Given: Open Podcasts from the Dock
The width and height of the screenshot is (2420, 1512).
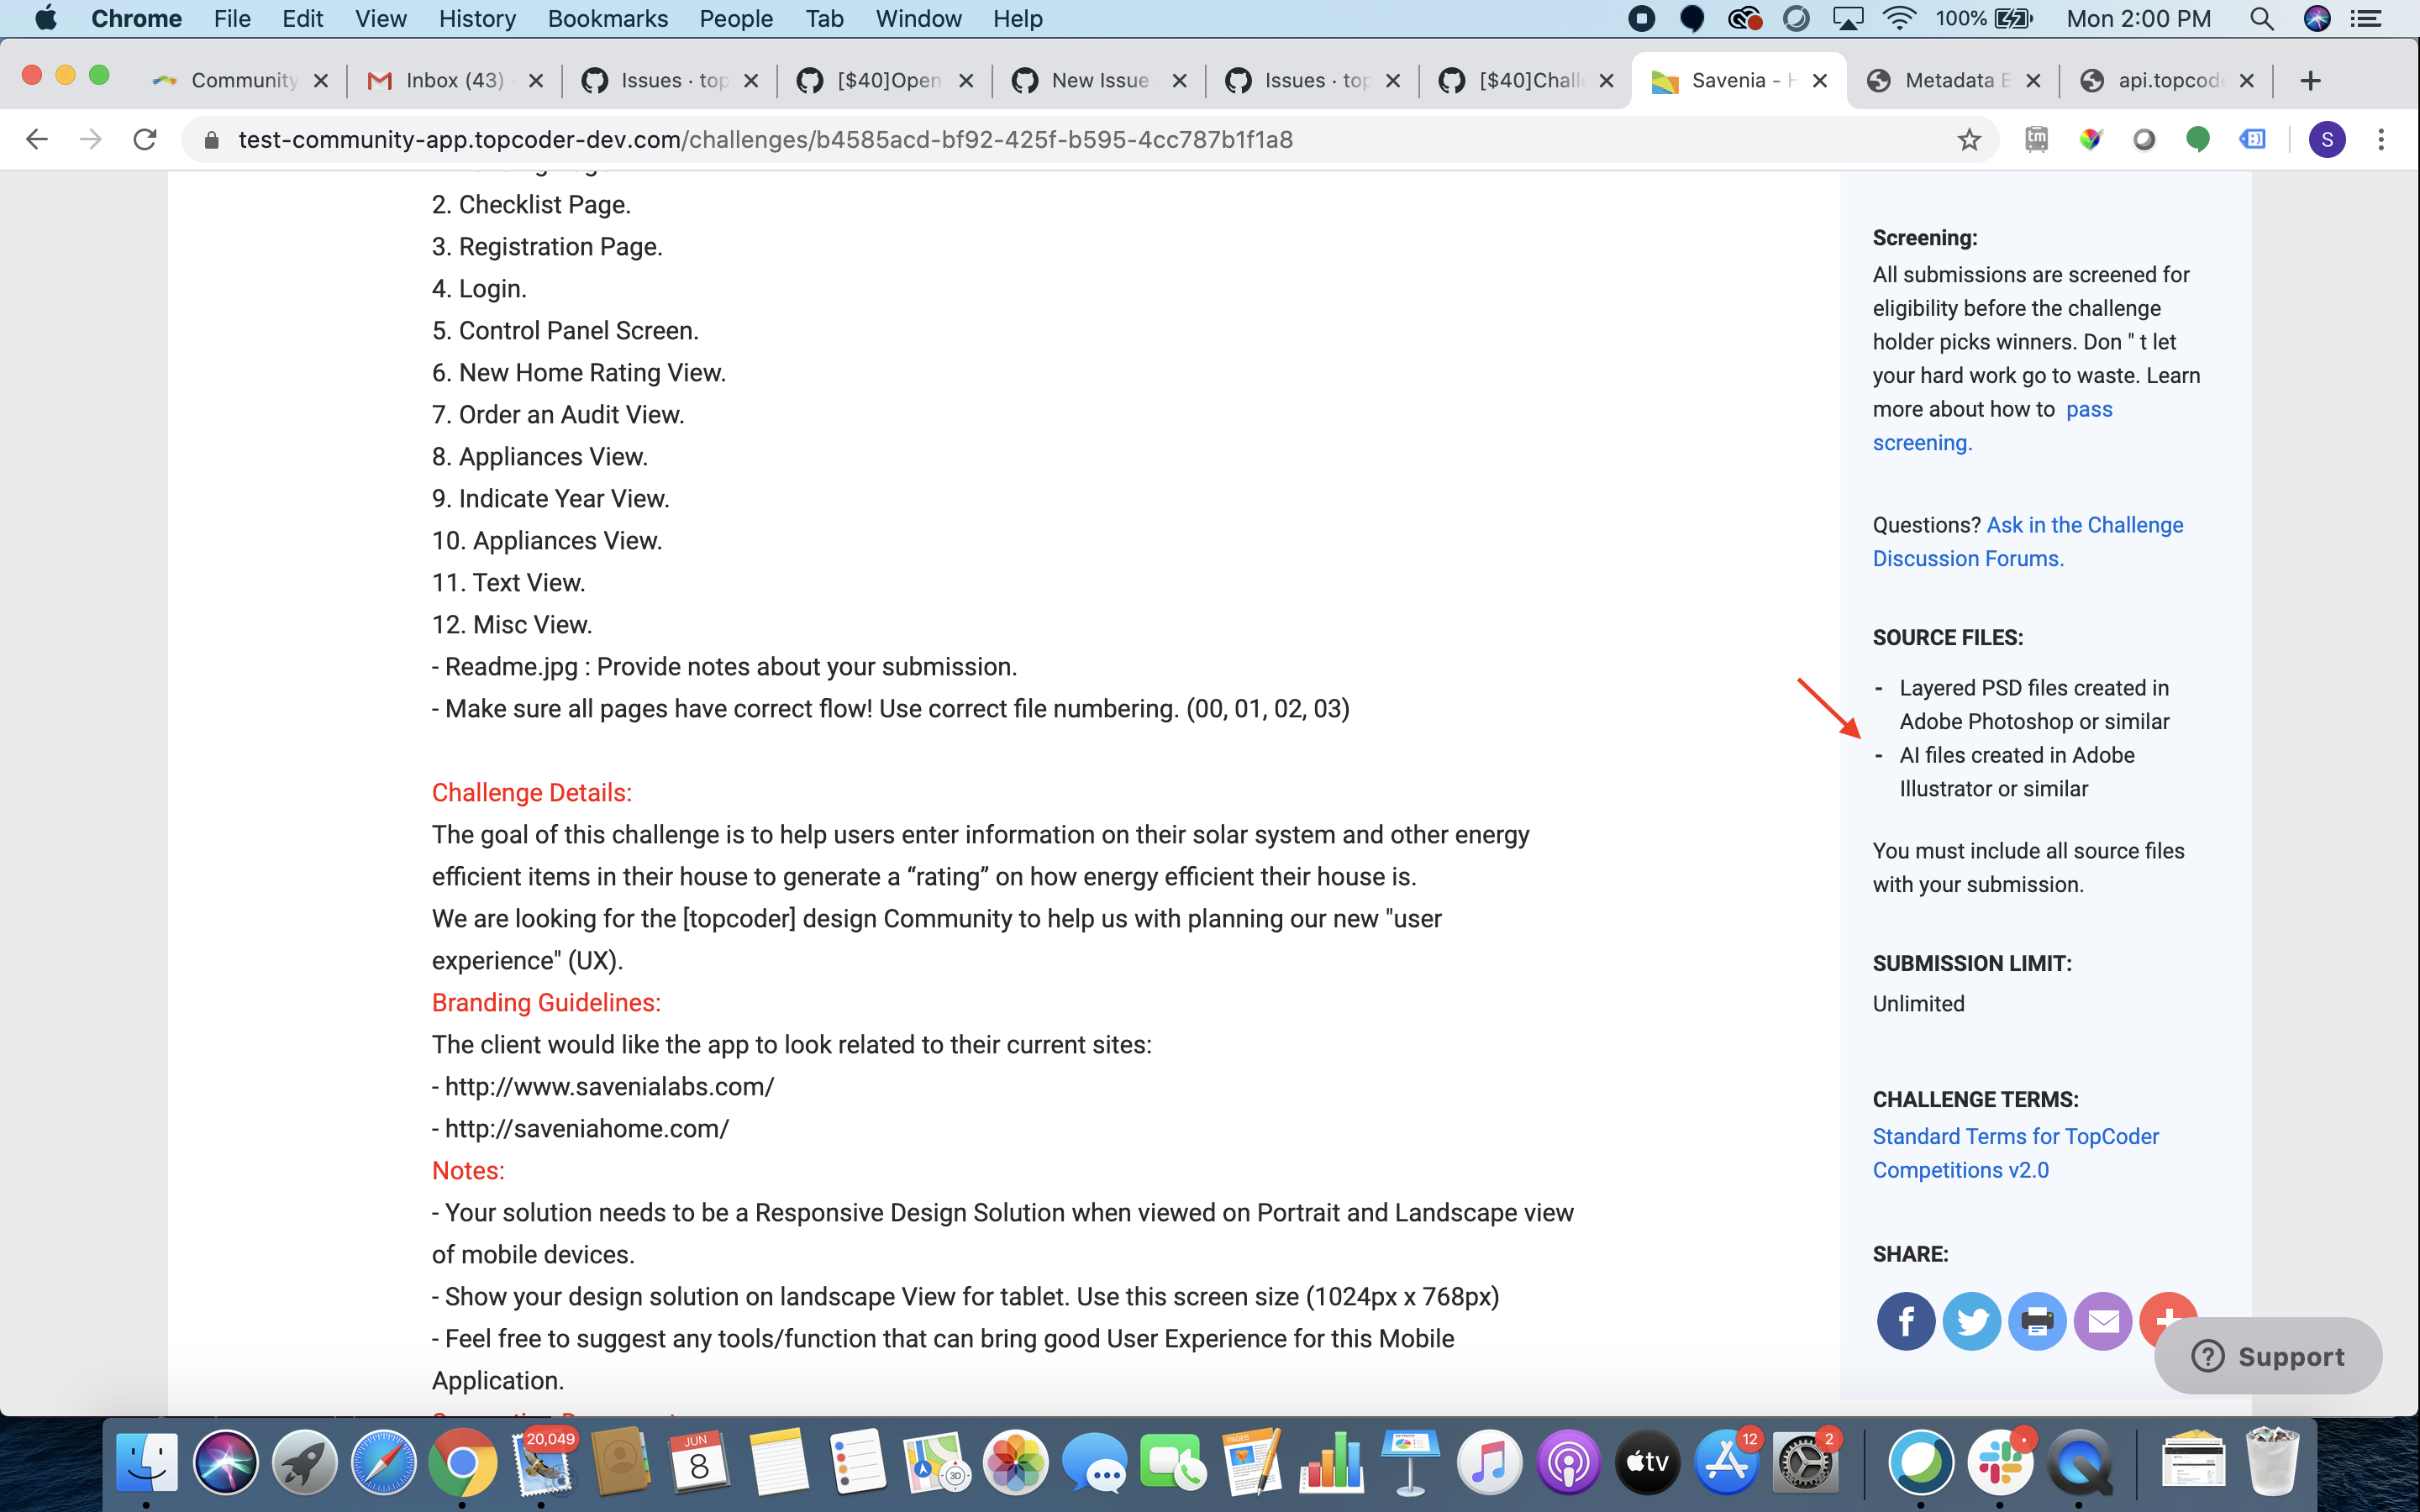Looking at the screenshot, I should pos(1568,1462).
